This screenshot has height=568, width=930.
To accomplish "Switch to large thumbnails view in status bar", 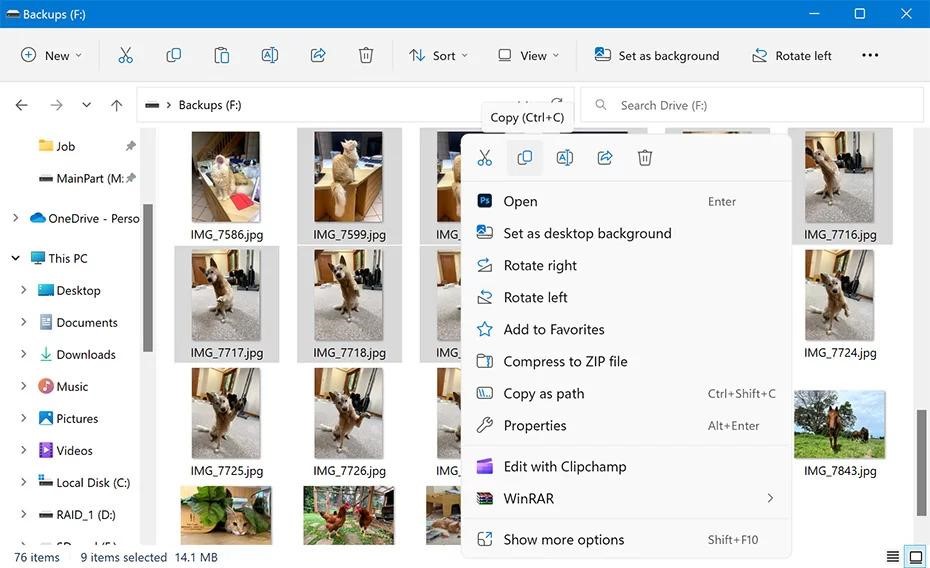I will tap(916, 557).
